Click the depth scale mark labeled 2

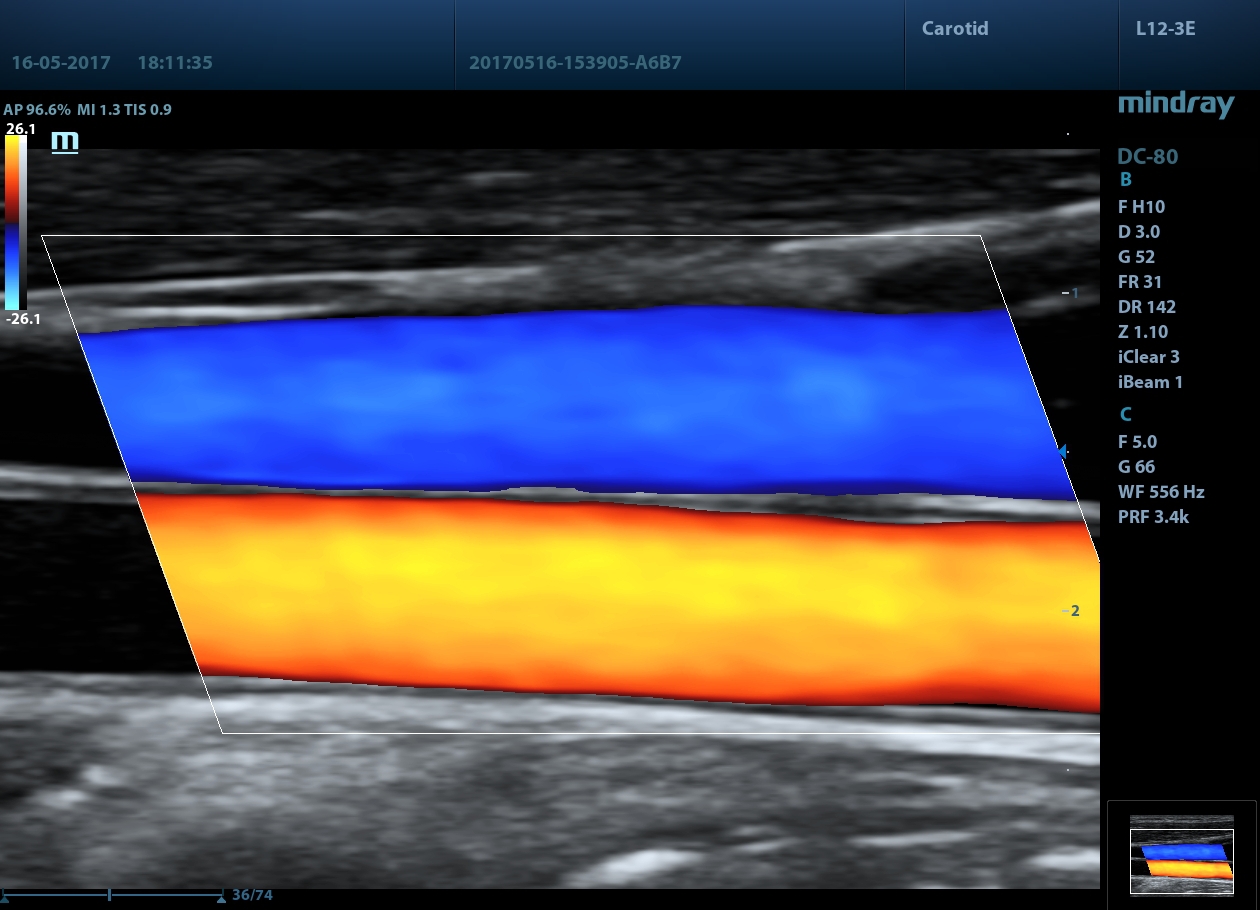tap(1072, 611)
